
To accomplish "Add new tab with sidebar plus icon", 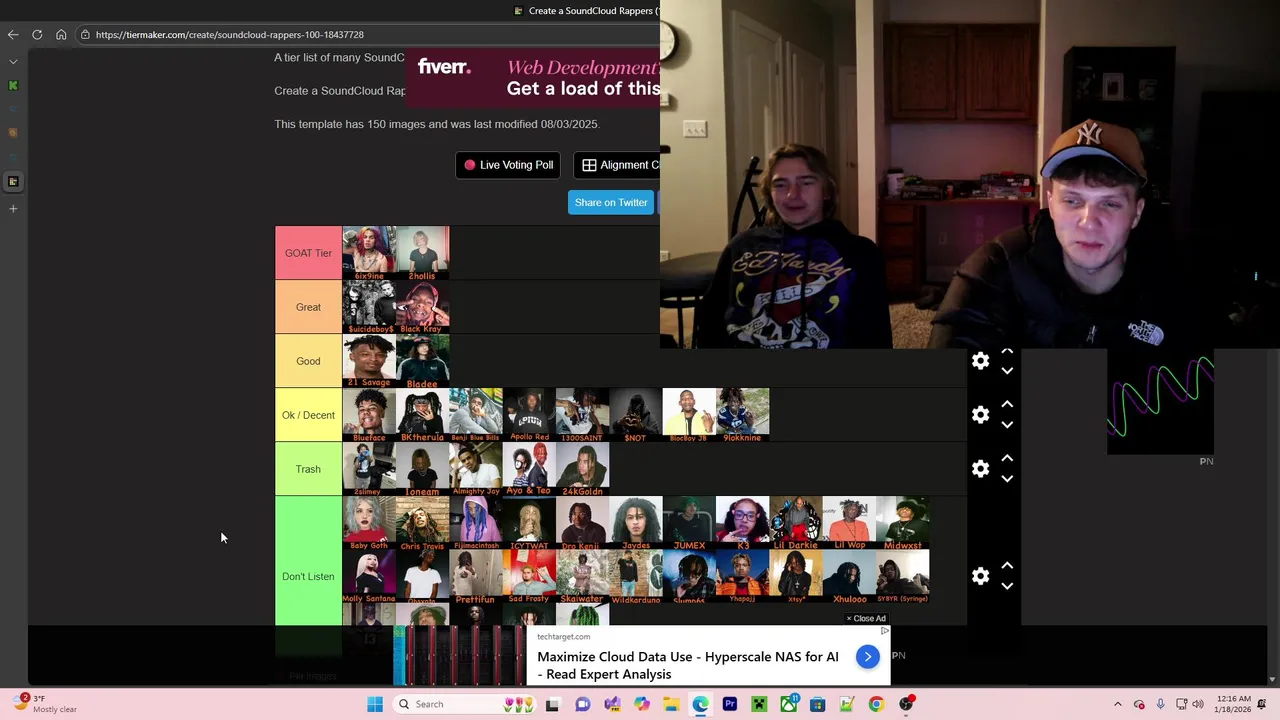I will 13,209.
